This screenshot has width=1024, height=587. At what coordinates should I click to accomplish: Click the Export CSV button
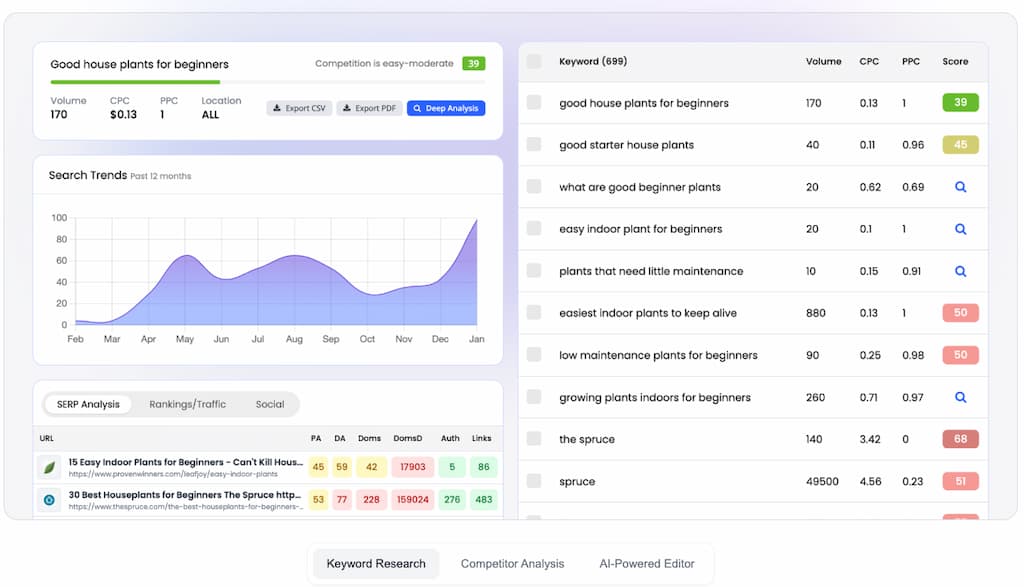[299, 108]
